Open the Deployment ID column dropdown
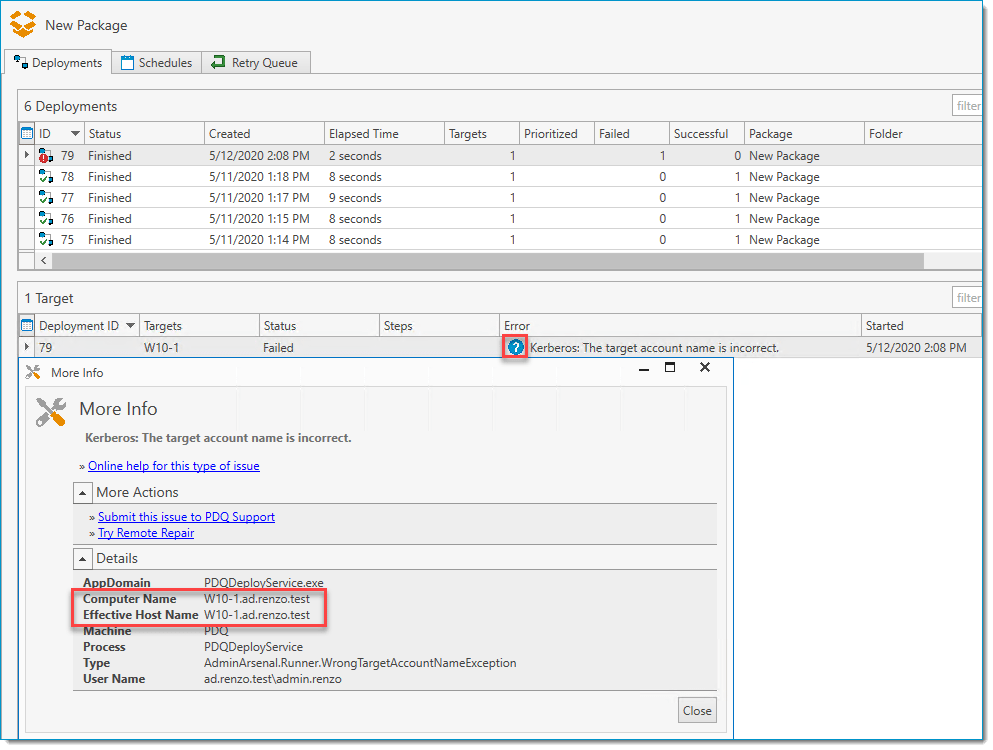 click(x=130, y=325)
